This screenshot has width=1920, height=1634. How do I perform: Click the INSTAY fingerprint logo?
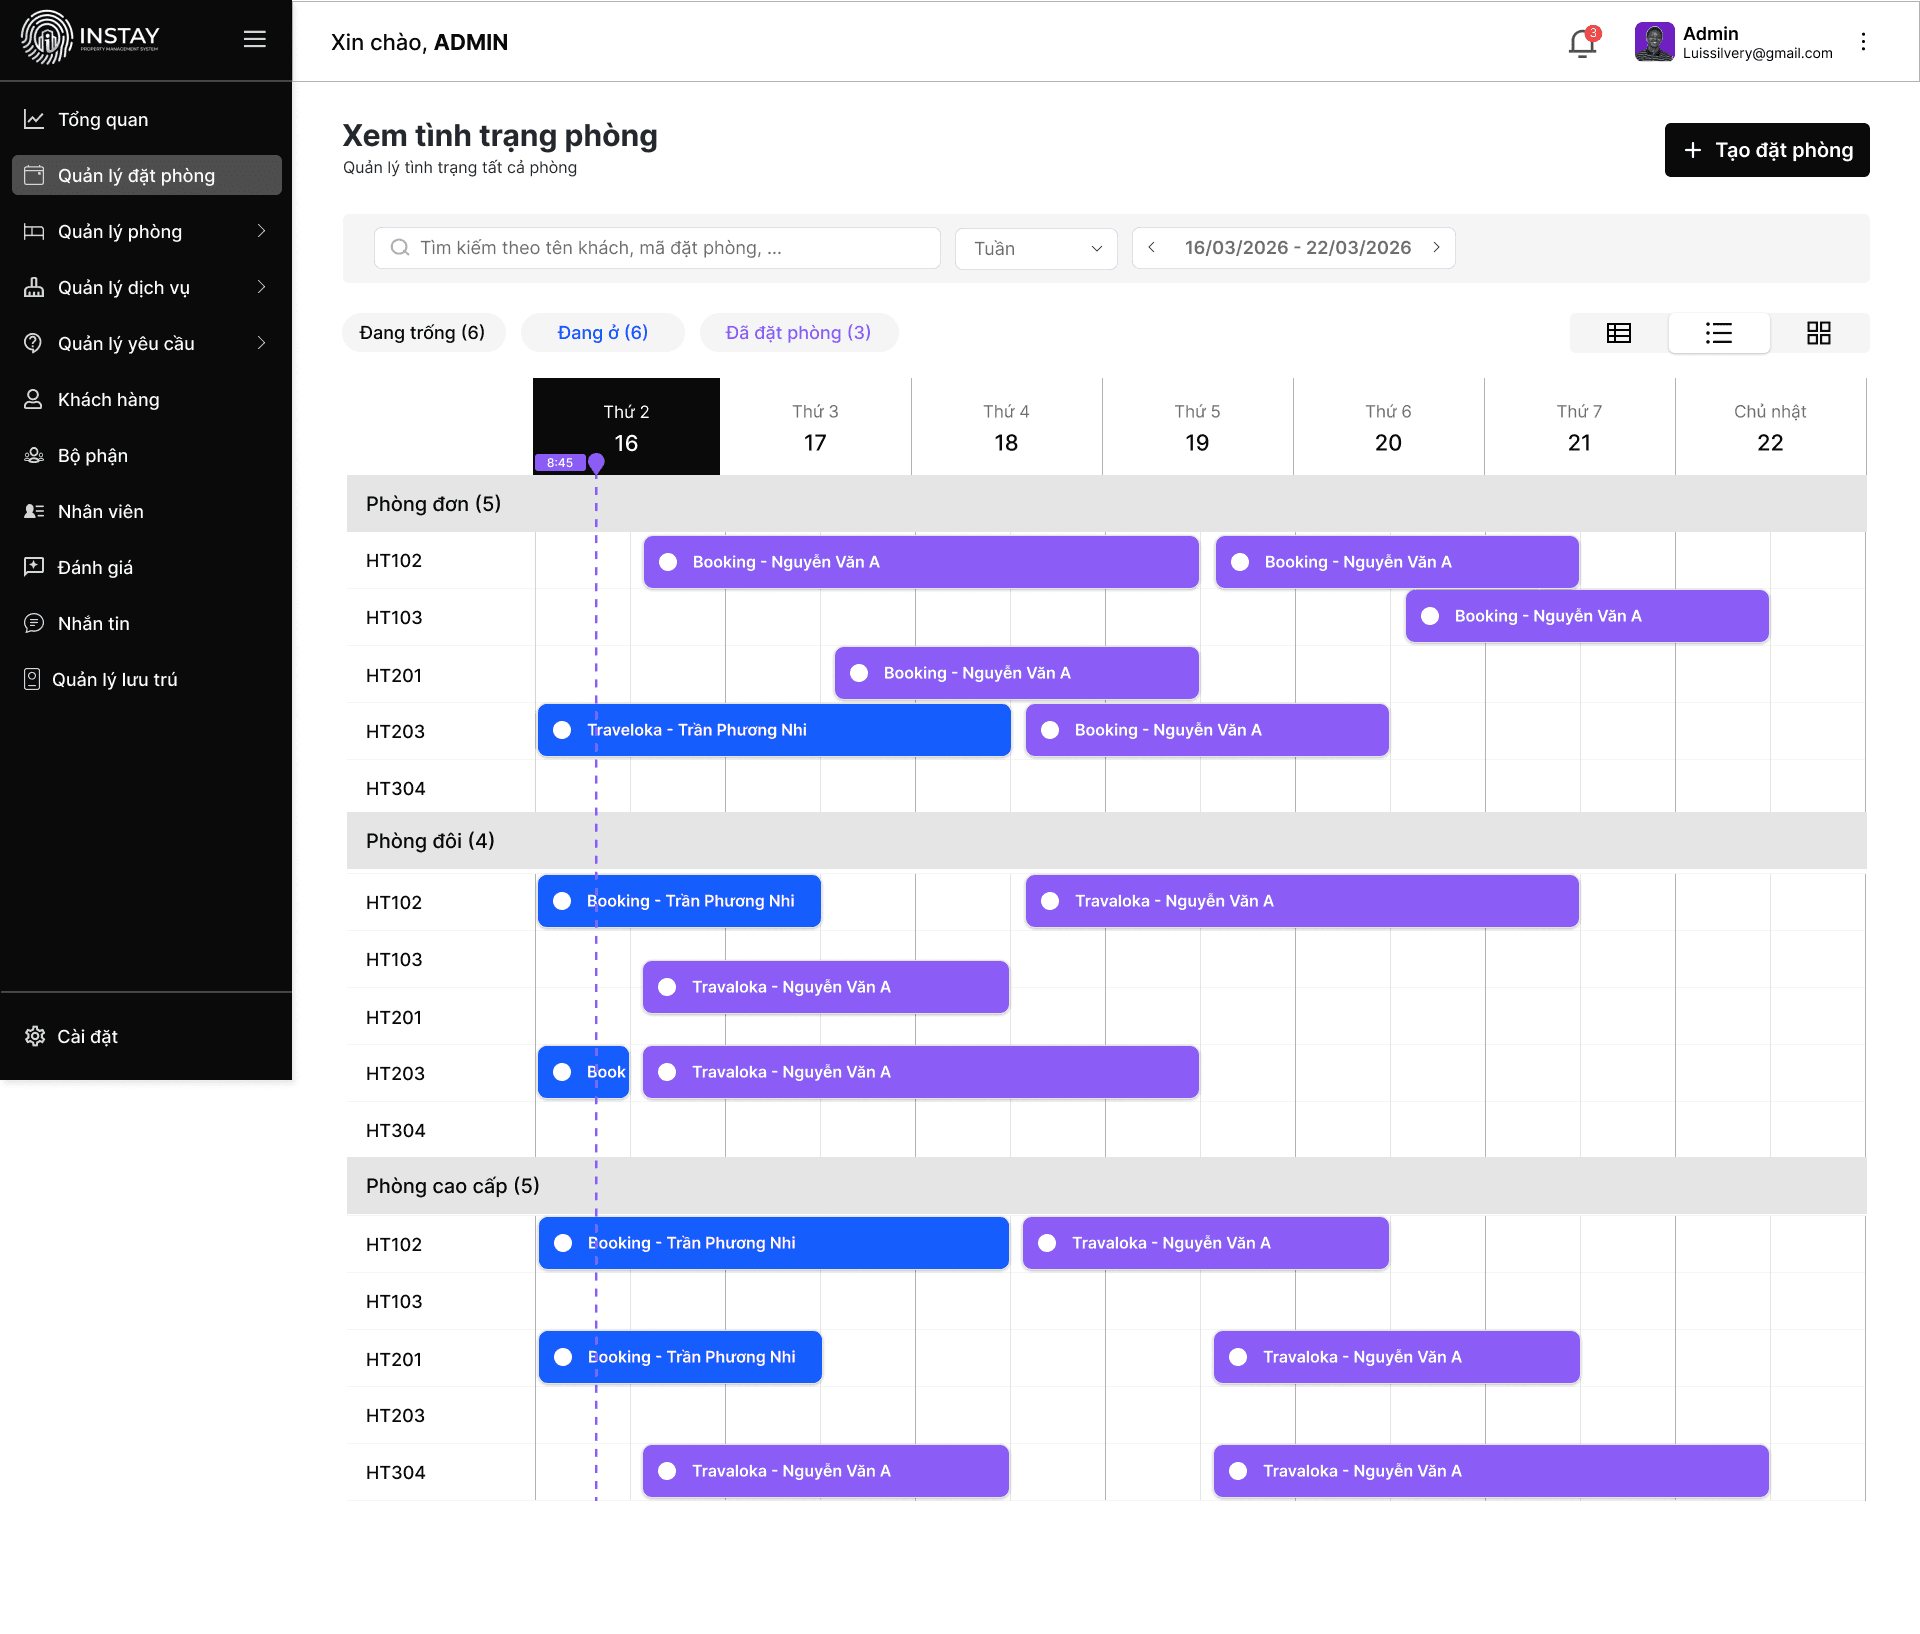coord(46,38)
